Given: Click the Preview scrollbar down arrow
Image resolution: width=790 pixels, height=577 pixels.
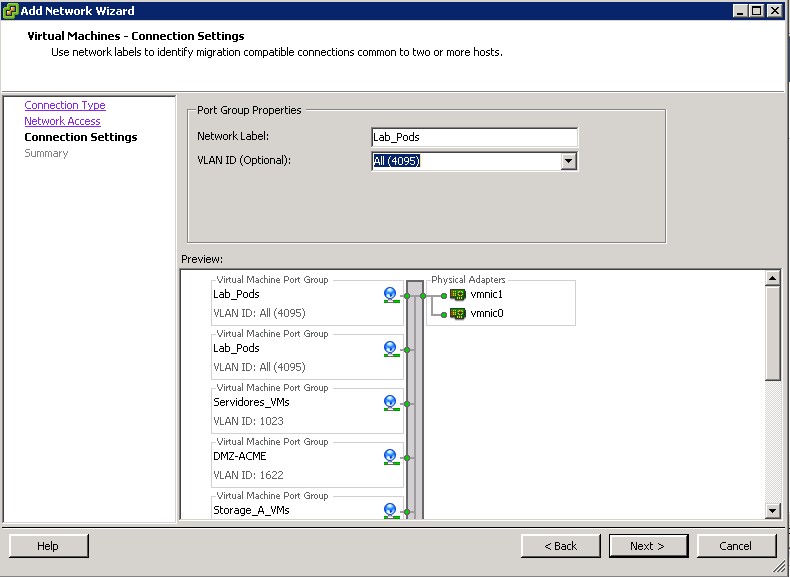Looking at the screenshot, I should pos(772,511).
